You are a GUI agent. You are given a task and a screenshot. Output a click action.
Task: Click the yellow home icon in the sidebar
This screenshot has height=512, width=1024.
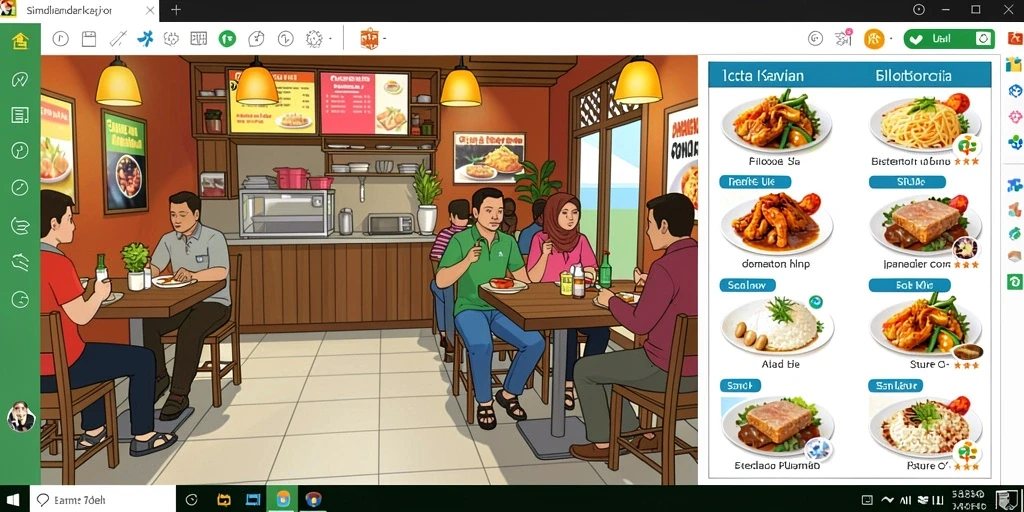[20, 40]
